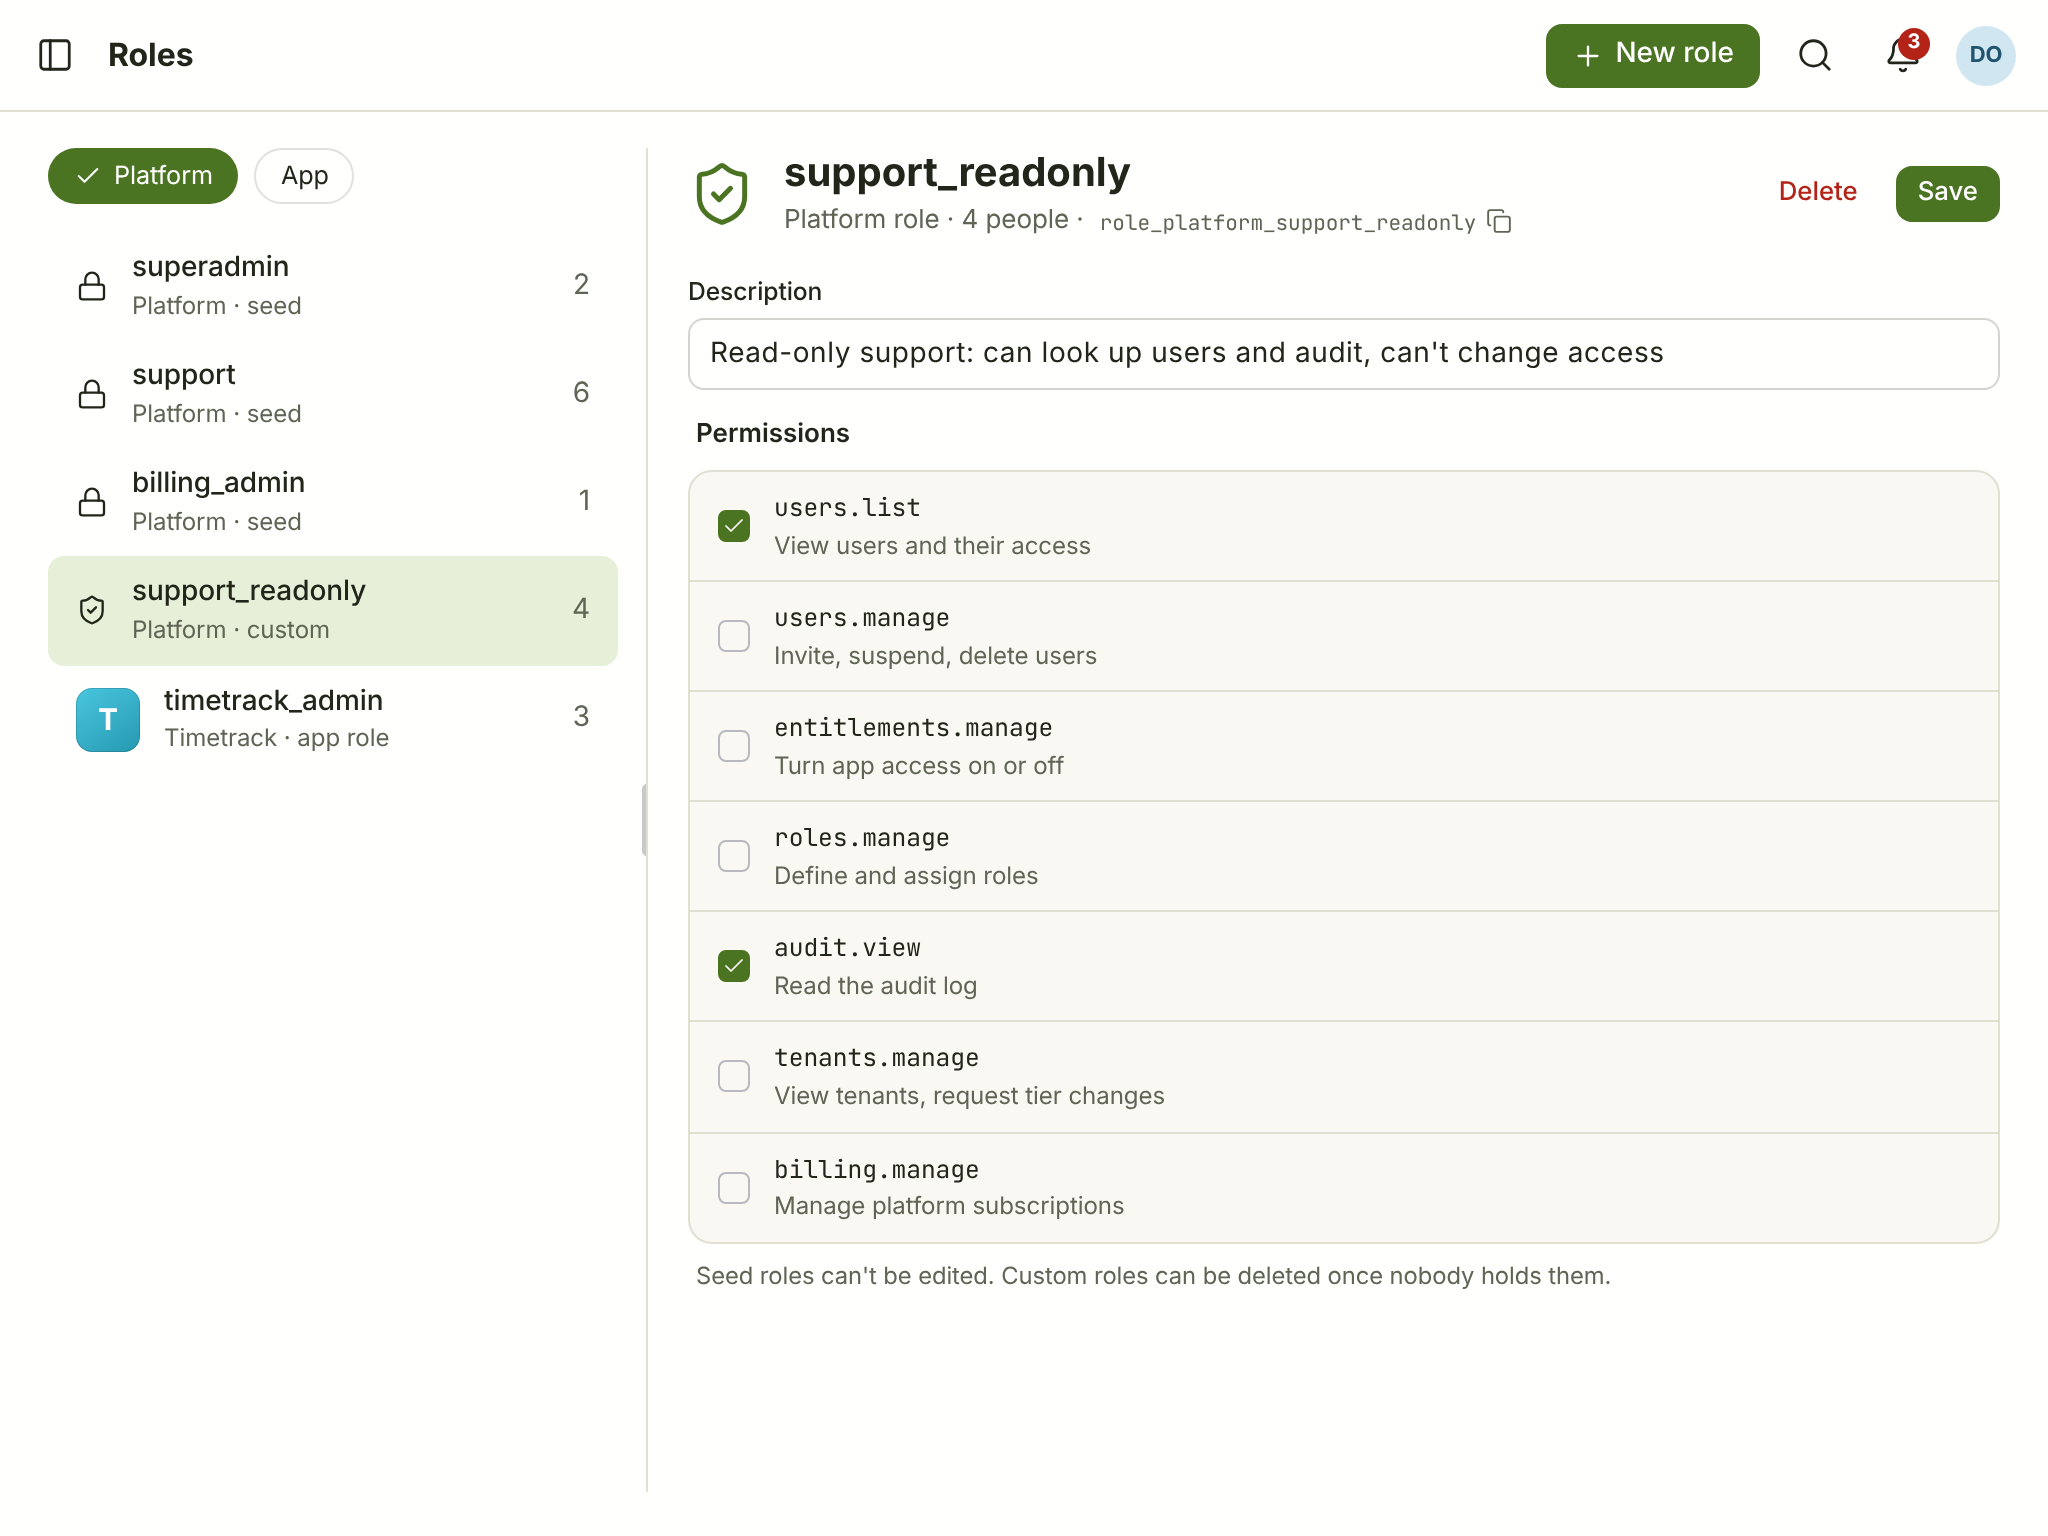The width and height of the screenshot is (2048, 1536).
Task: Click the superadmin lock icon
Action: pos(92,286)
